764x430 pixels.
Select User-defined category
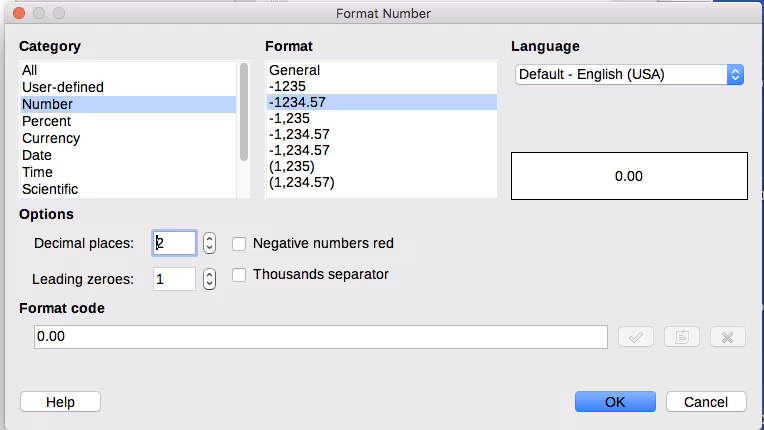129,88
